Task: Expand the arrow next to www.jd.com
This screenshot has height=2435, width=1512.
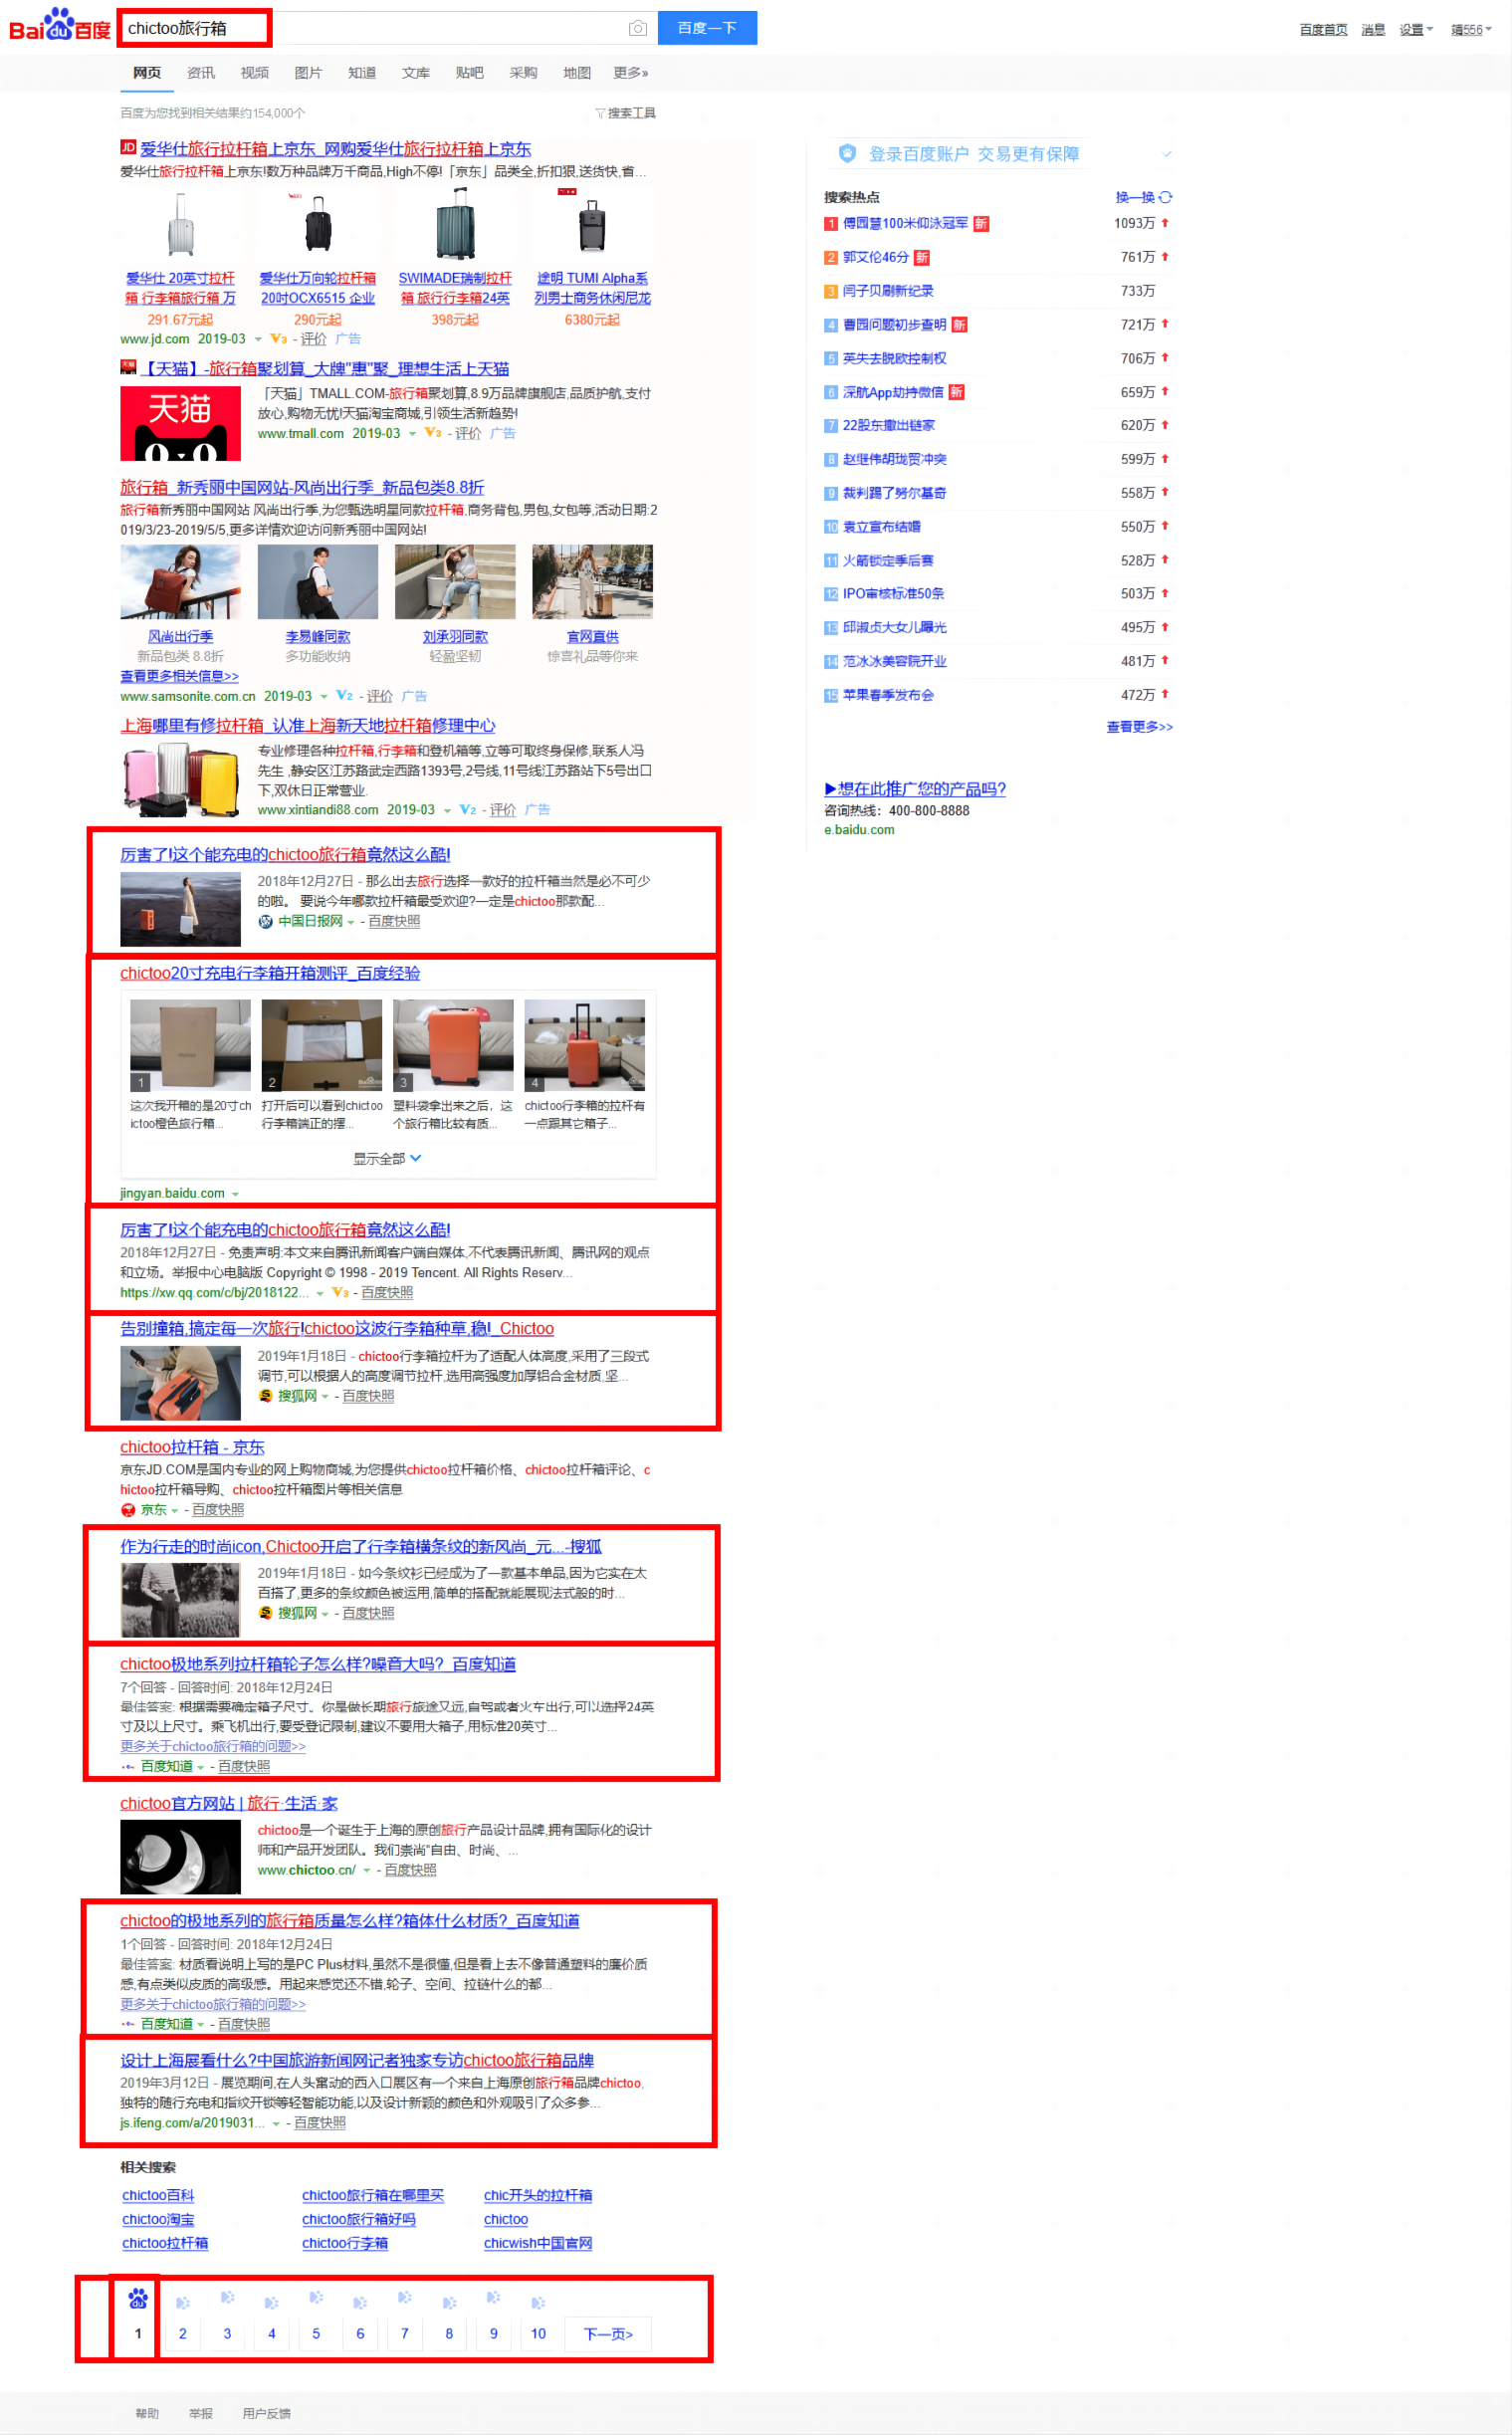Action: (x=258, y=340)
